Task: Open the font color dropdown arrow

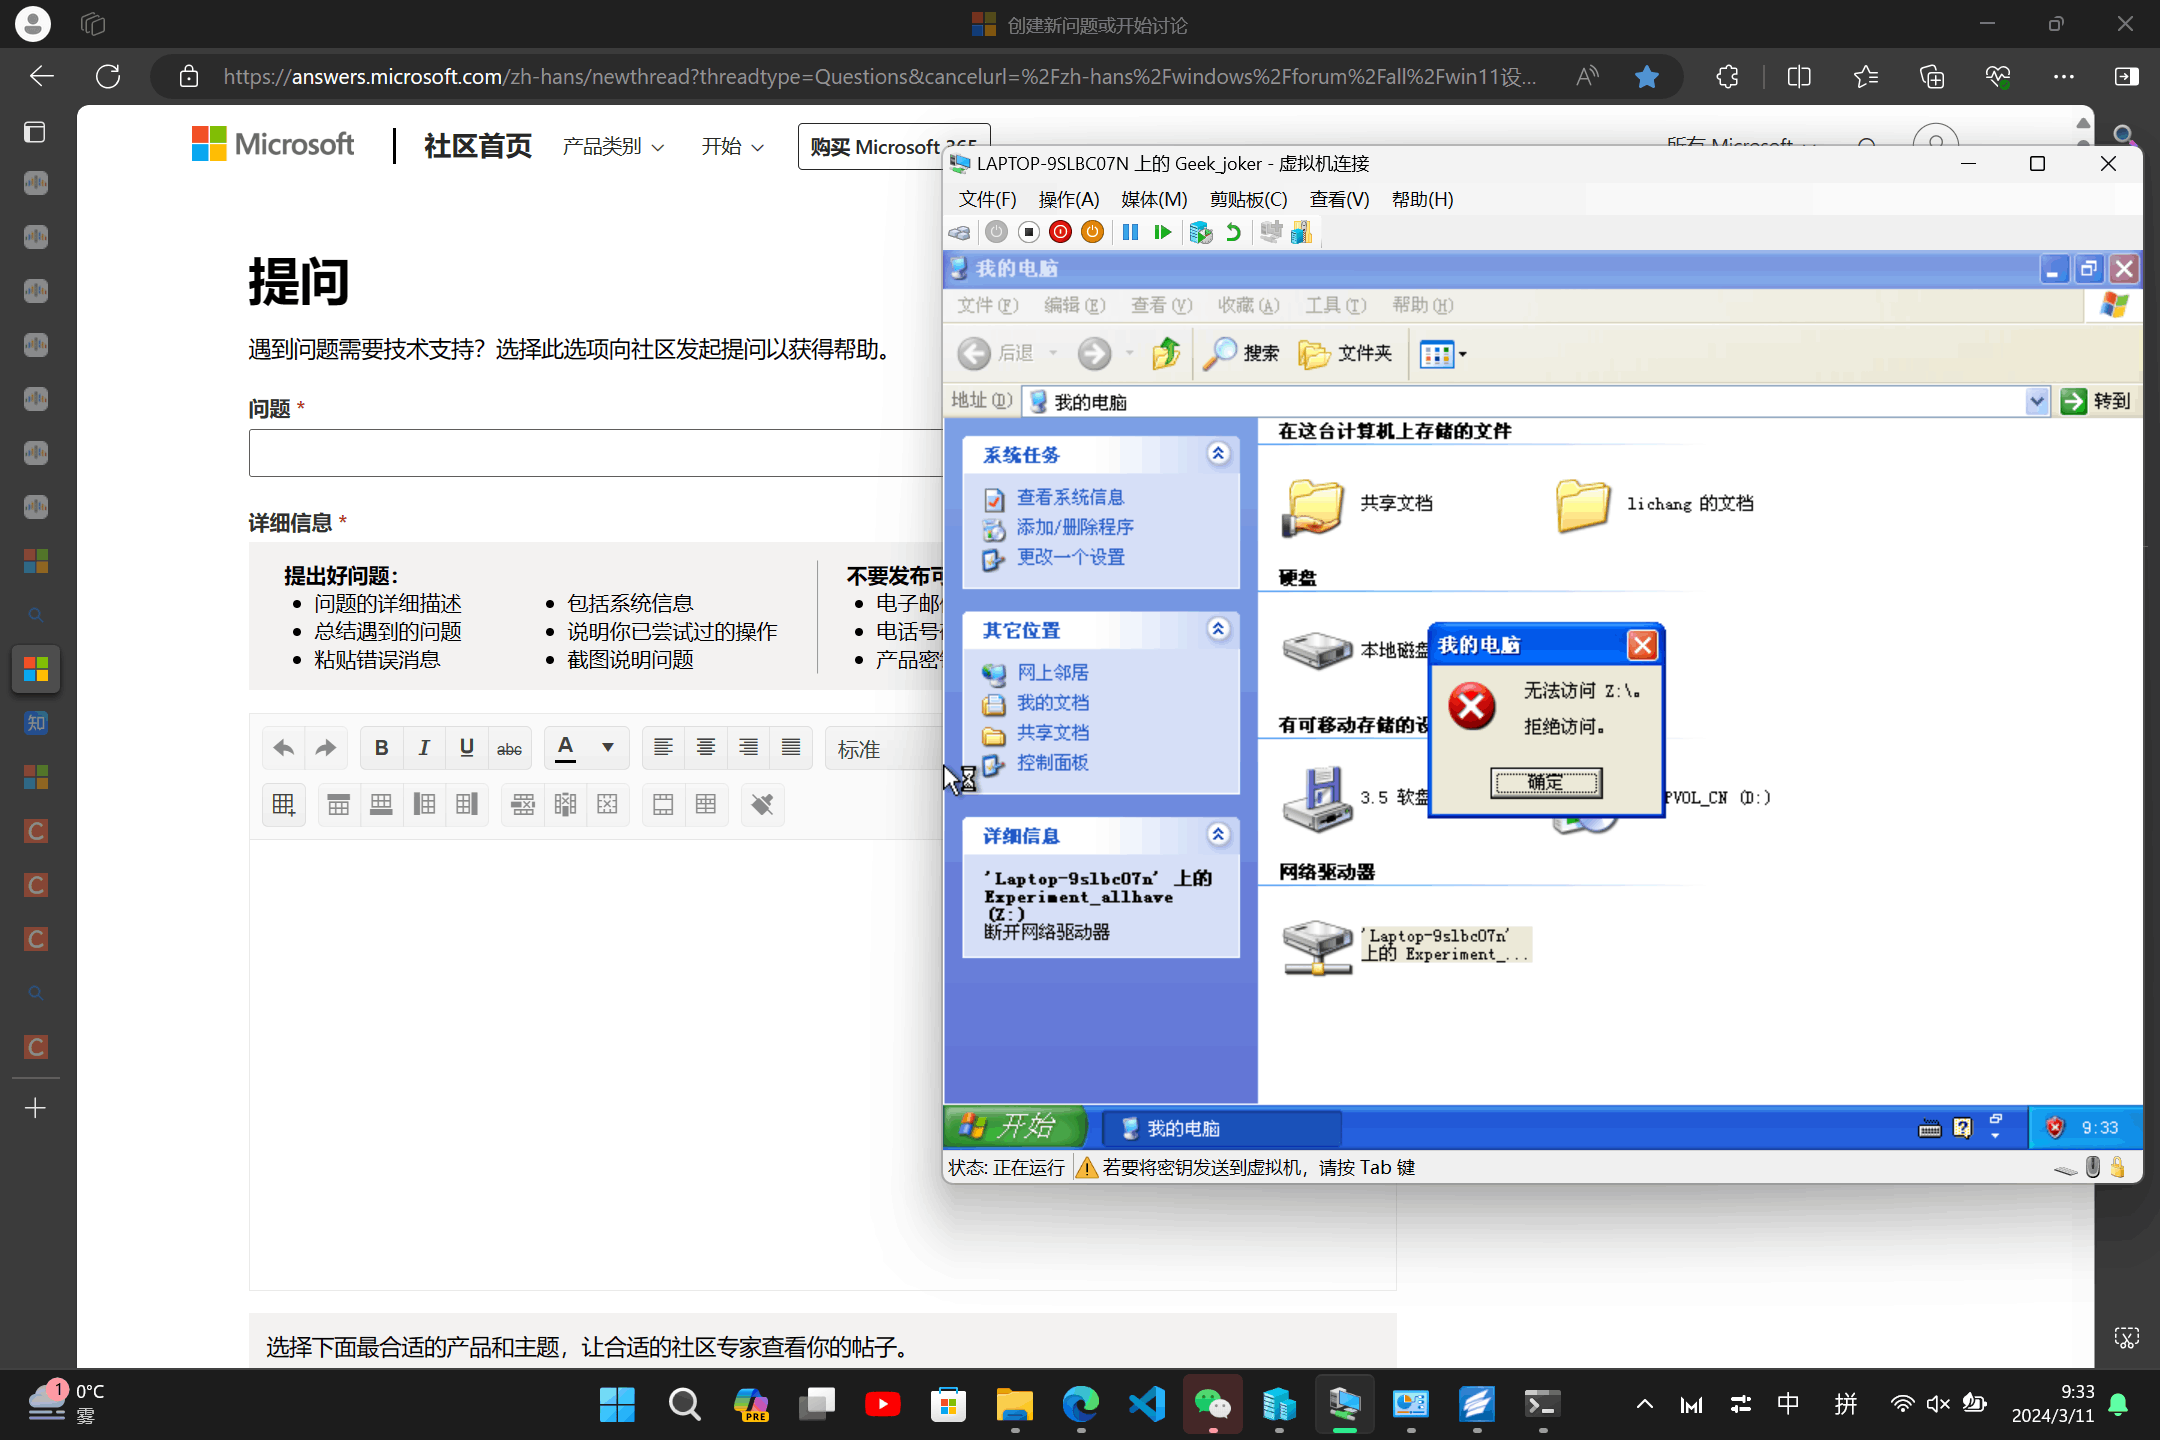Action: [607, 748]
